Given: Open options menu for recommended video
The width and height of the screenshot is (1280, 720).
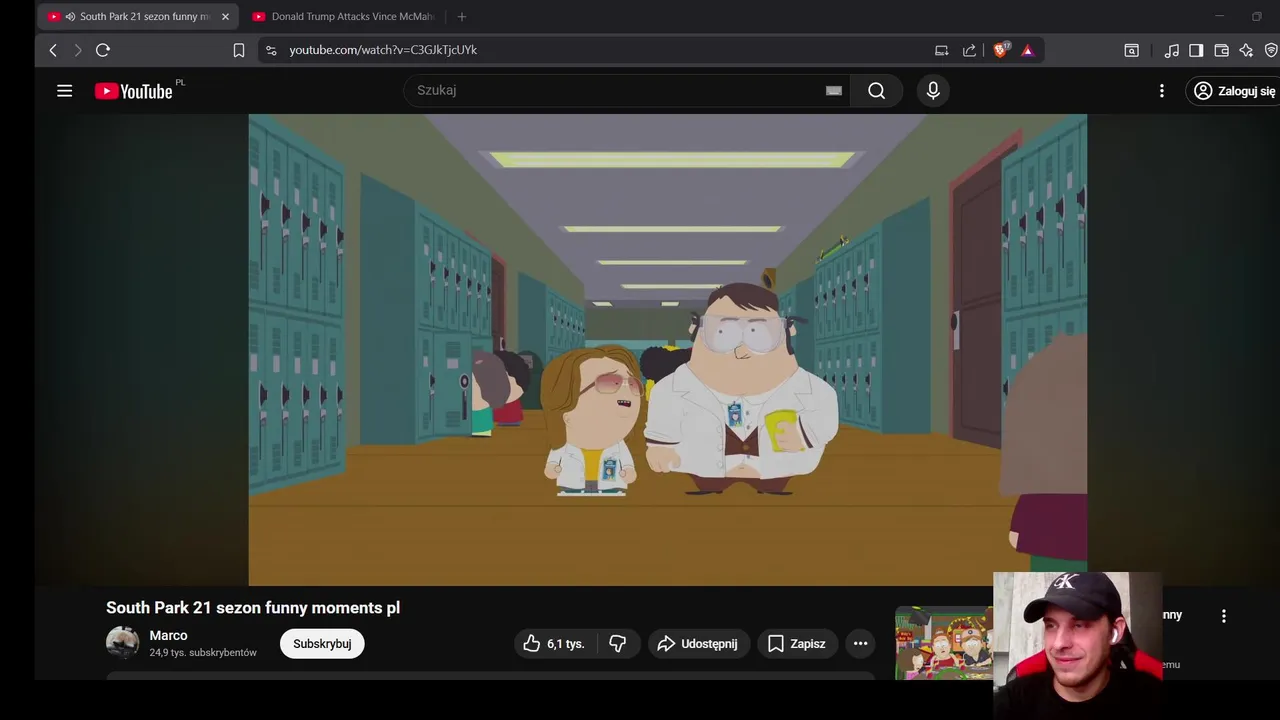Looking at the screenshot, I should 1224,616.
